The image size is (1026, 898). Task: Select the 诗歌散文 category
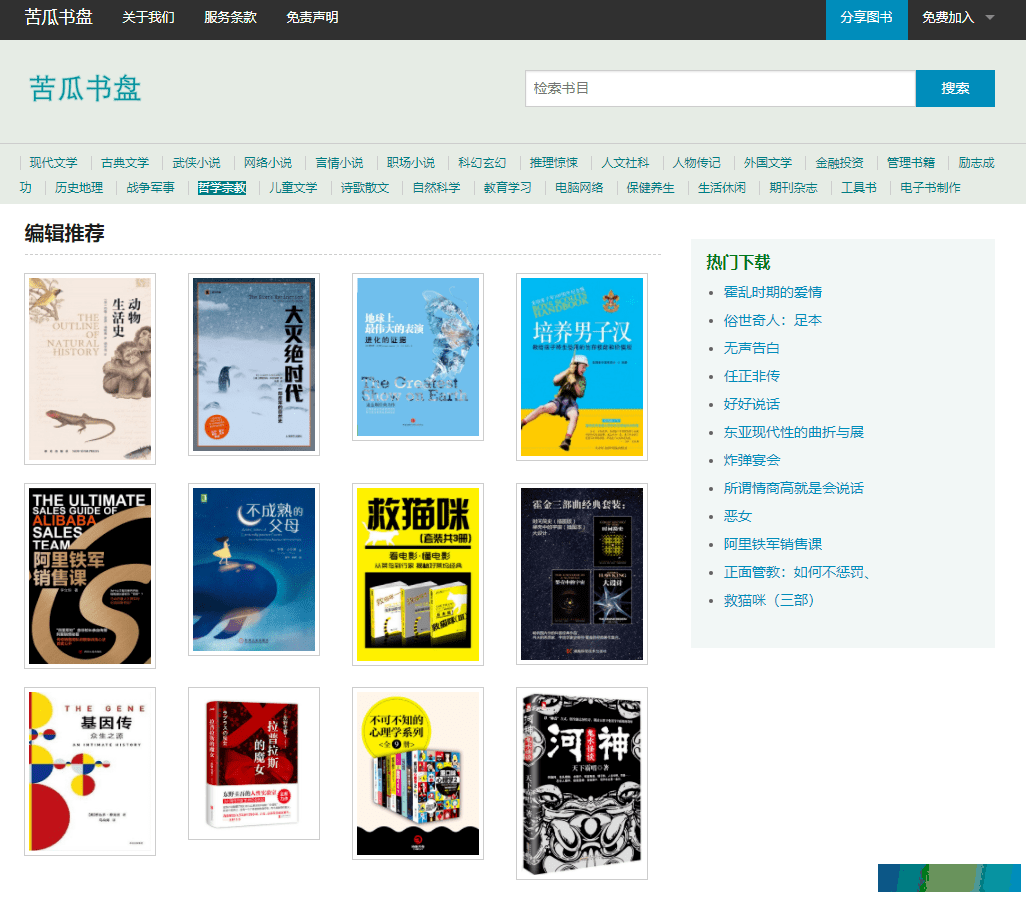(364, 188)
